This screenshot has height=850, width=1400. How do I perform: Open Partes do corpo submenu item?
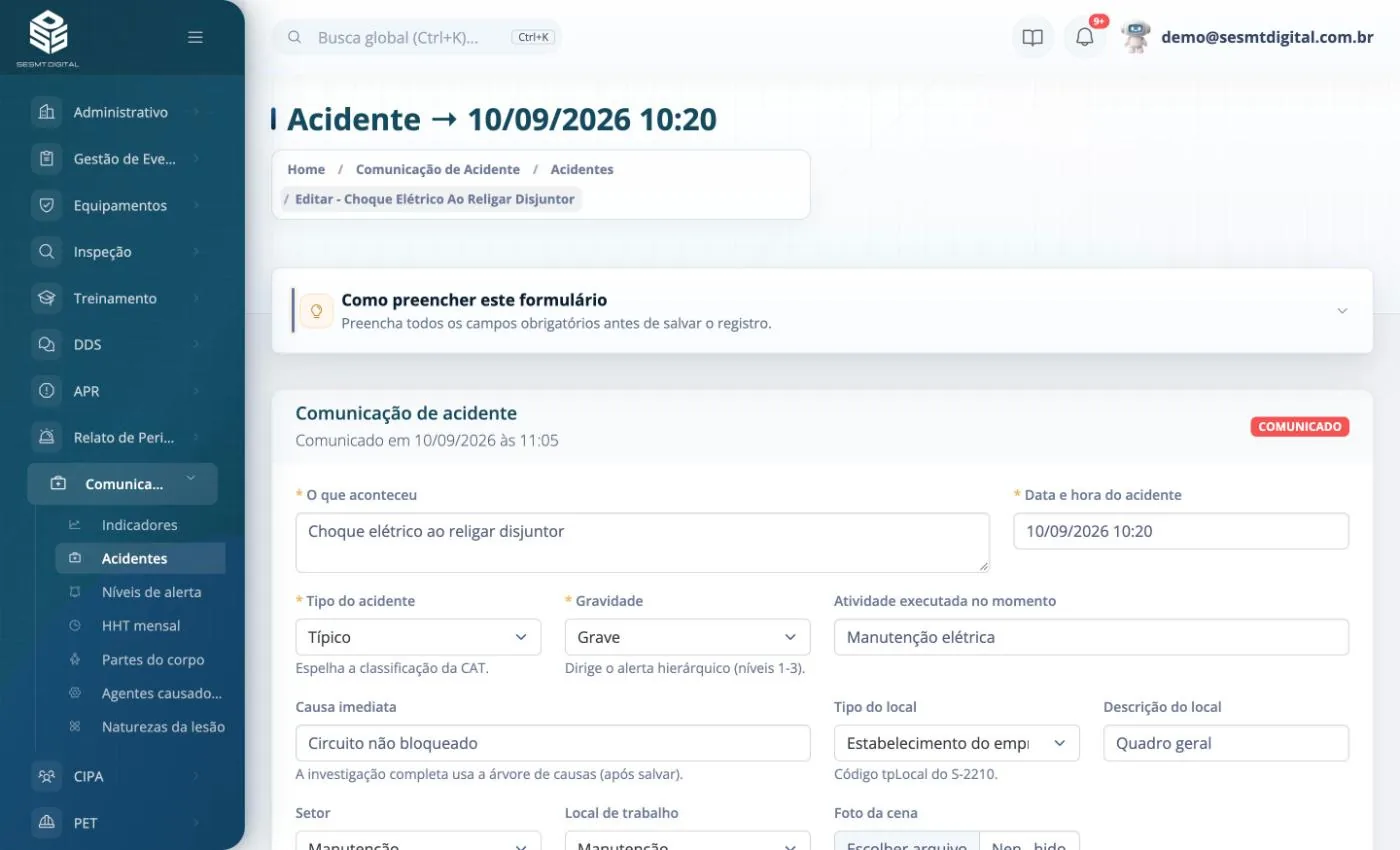(140, 660)
